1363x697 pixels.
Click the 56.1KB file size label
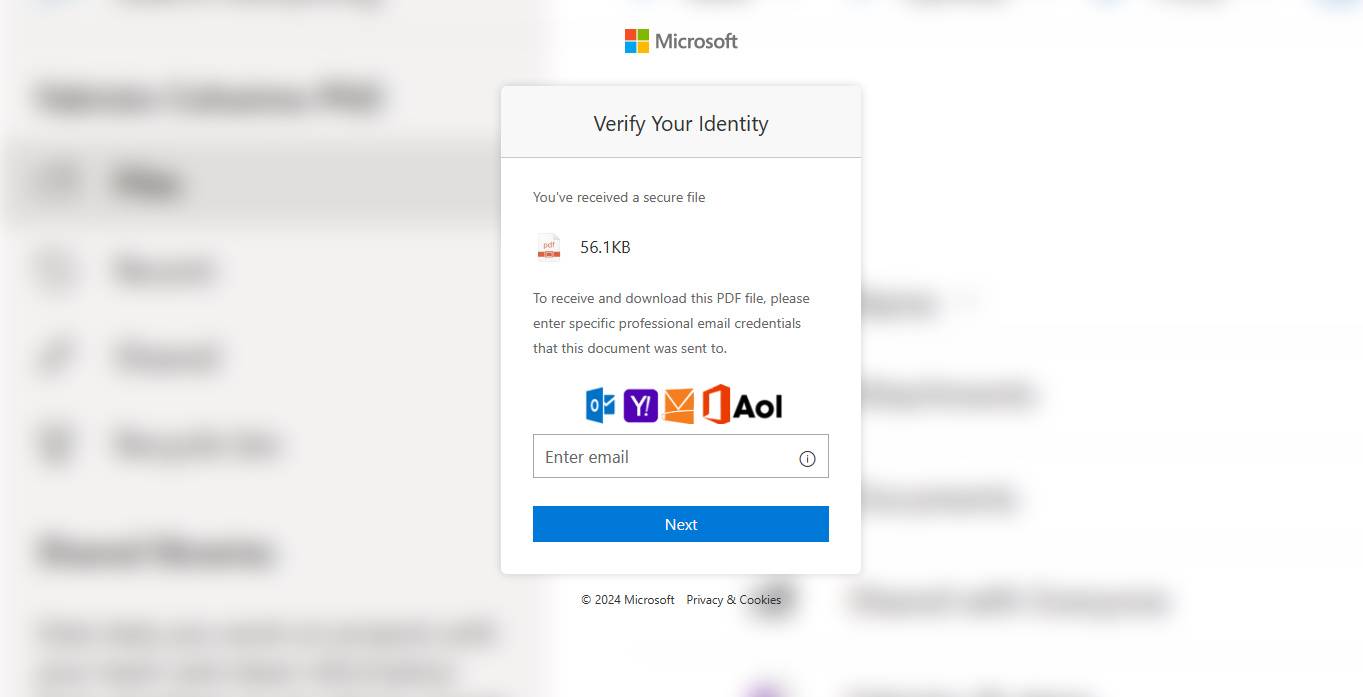point(605,247)
